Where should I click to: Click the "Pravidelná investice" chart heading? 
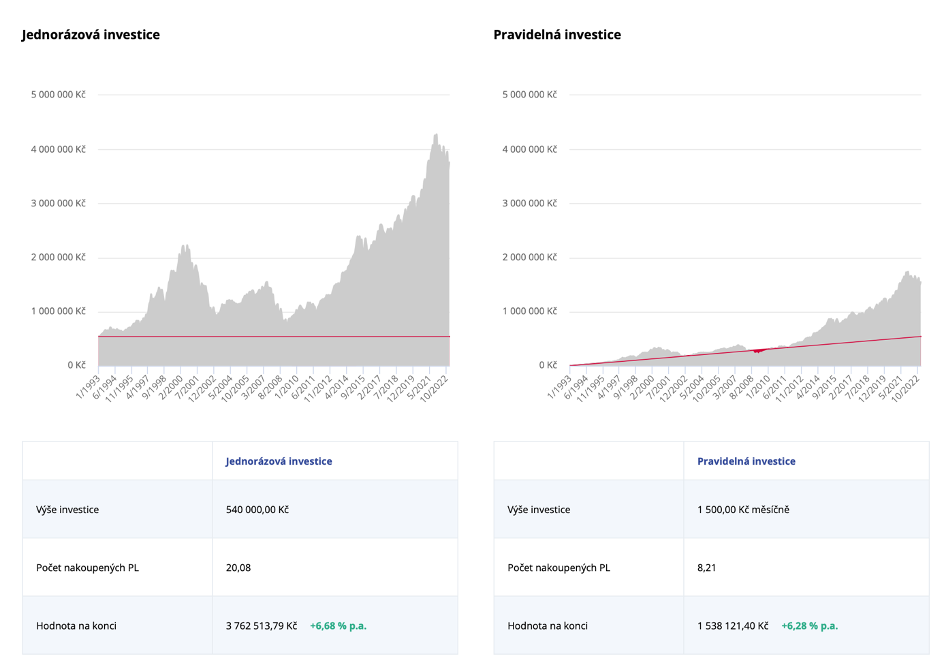coord(557,35)
